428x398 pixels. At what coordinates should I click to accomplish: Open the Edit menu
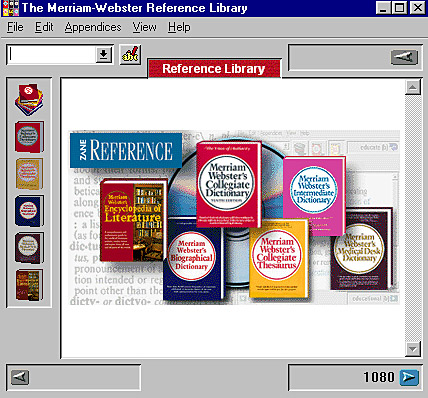click(44, 27)
